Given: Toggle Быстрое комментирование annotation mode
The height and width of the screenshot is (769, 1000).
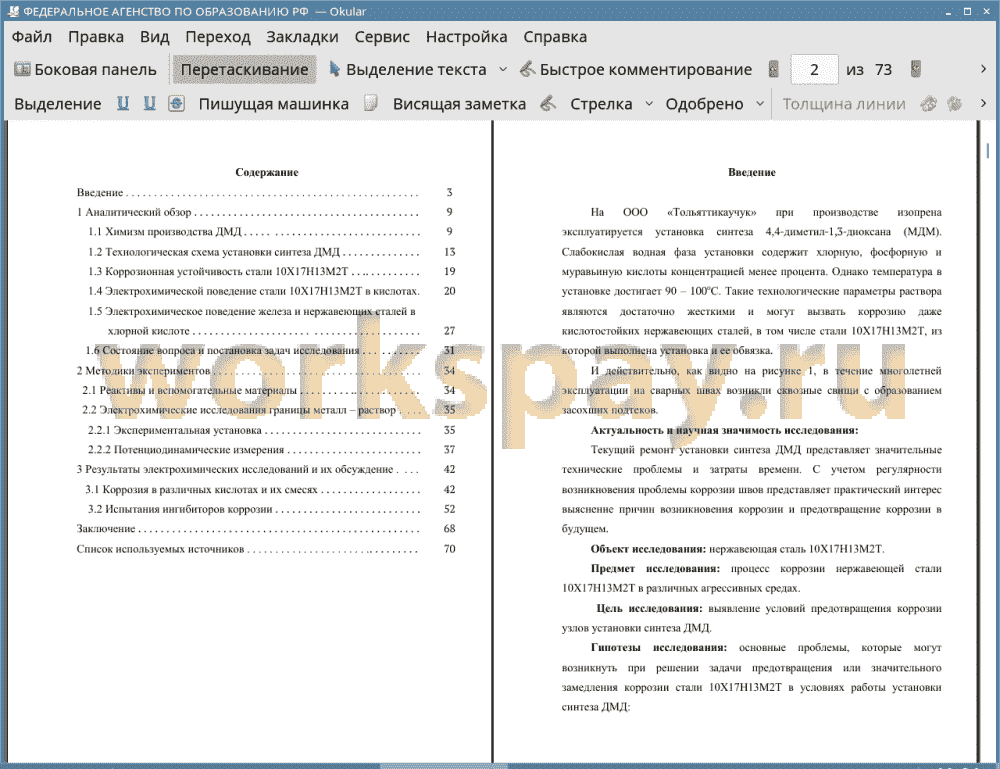Looking at the screenshot, I should pos(636,70).
